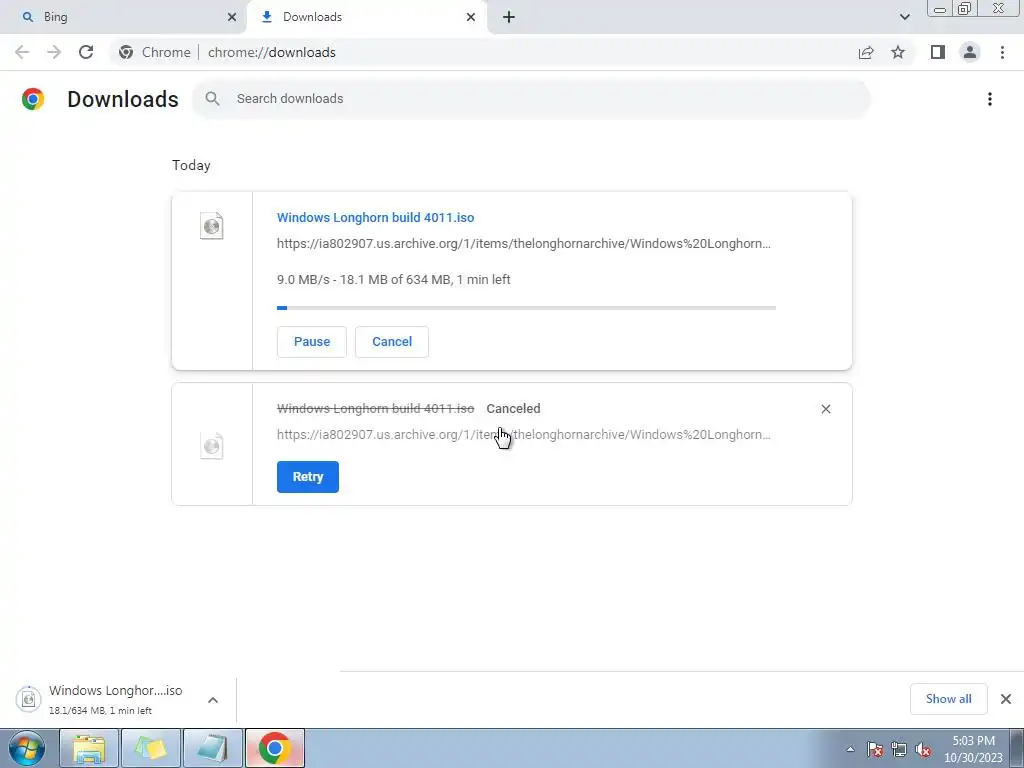
Task: Open Action Center flag icon
Action: [x=875, y=749]
